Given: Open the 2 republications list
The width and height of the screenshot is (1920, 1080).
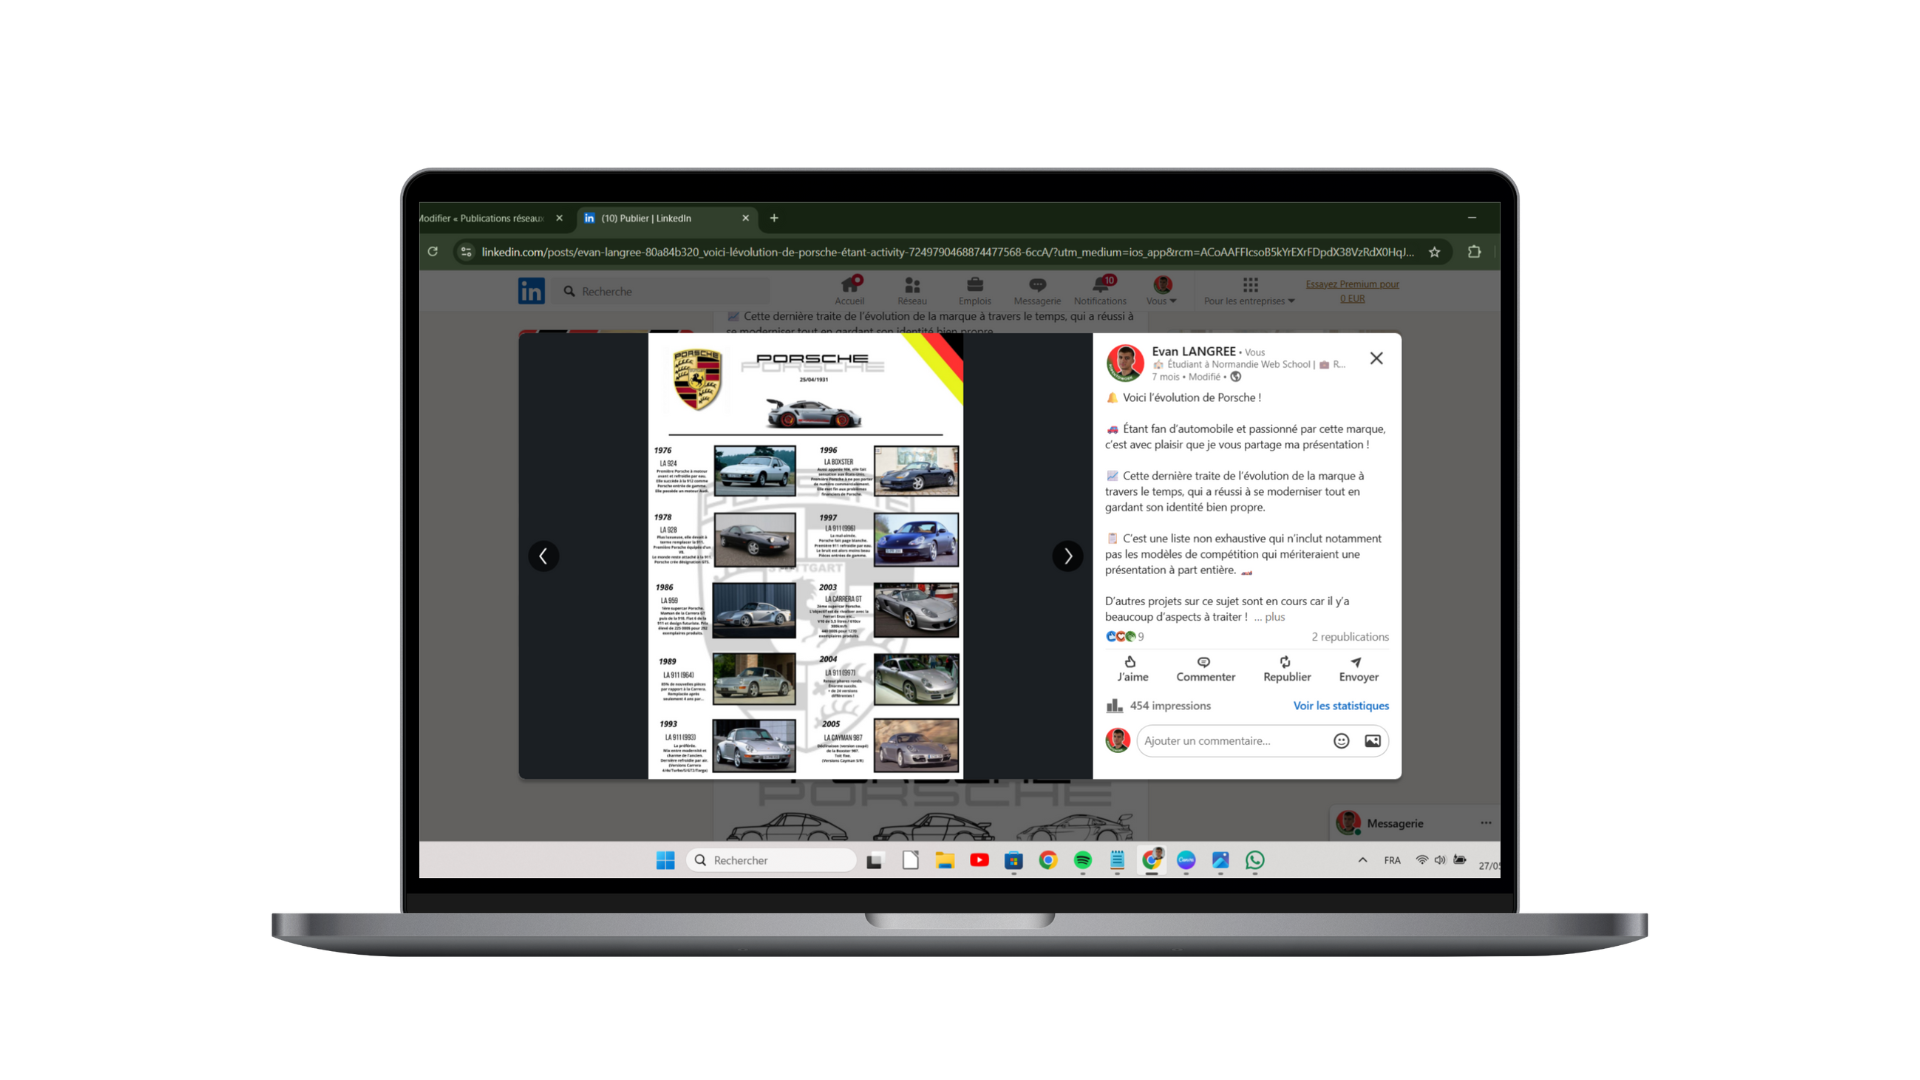Looking at the screenshot, I should (x=1350, y=637).
